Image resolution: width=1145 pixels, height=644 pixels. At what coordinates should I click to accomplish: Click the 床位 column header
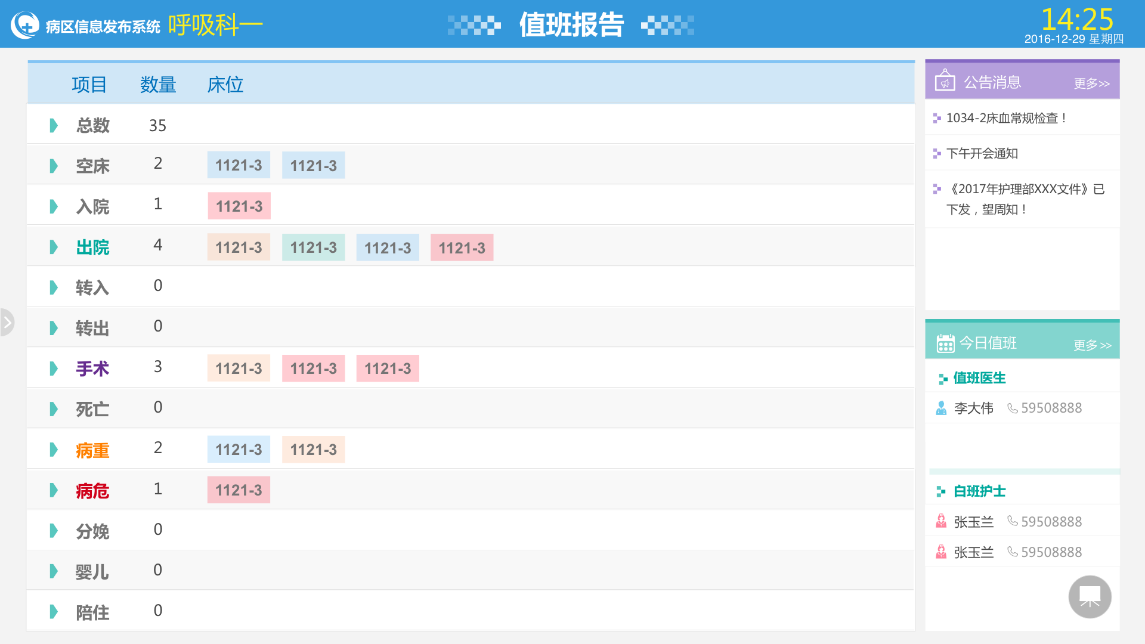225,85
